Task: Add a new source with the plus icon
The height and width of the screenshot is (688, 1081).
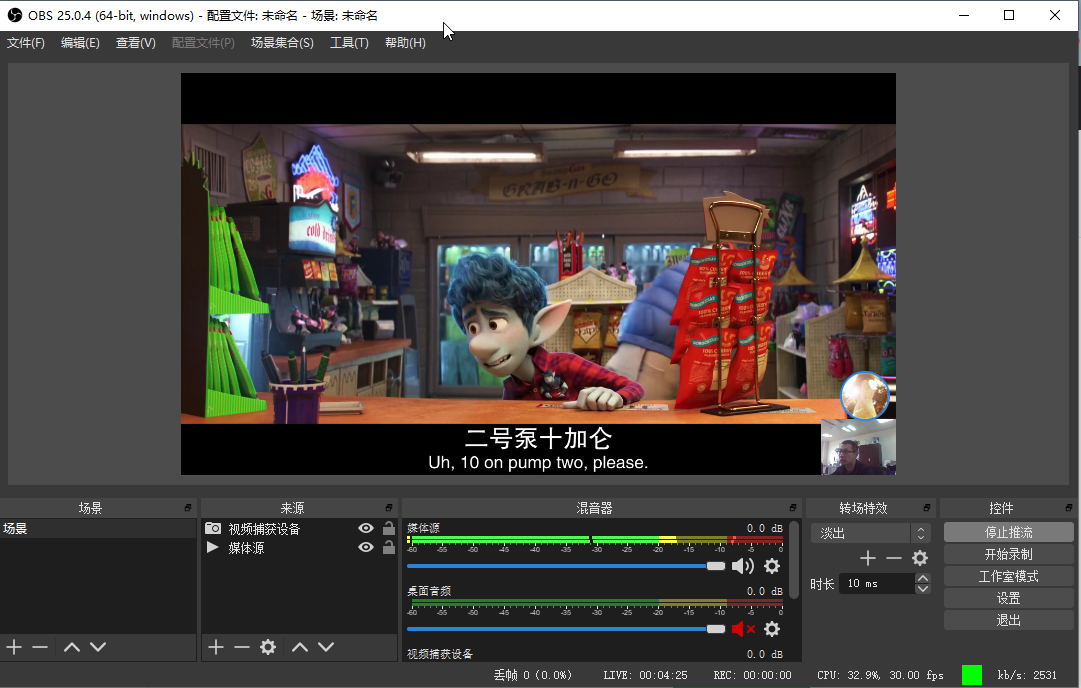Action: (215, 647)
